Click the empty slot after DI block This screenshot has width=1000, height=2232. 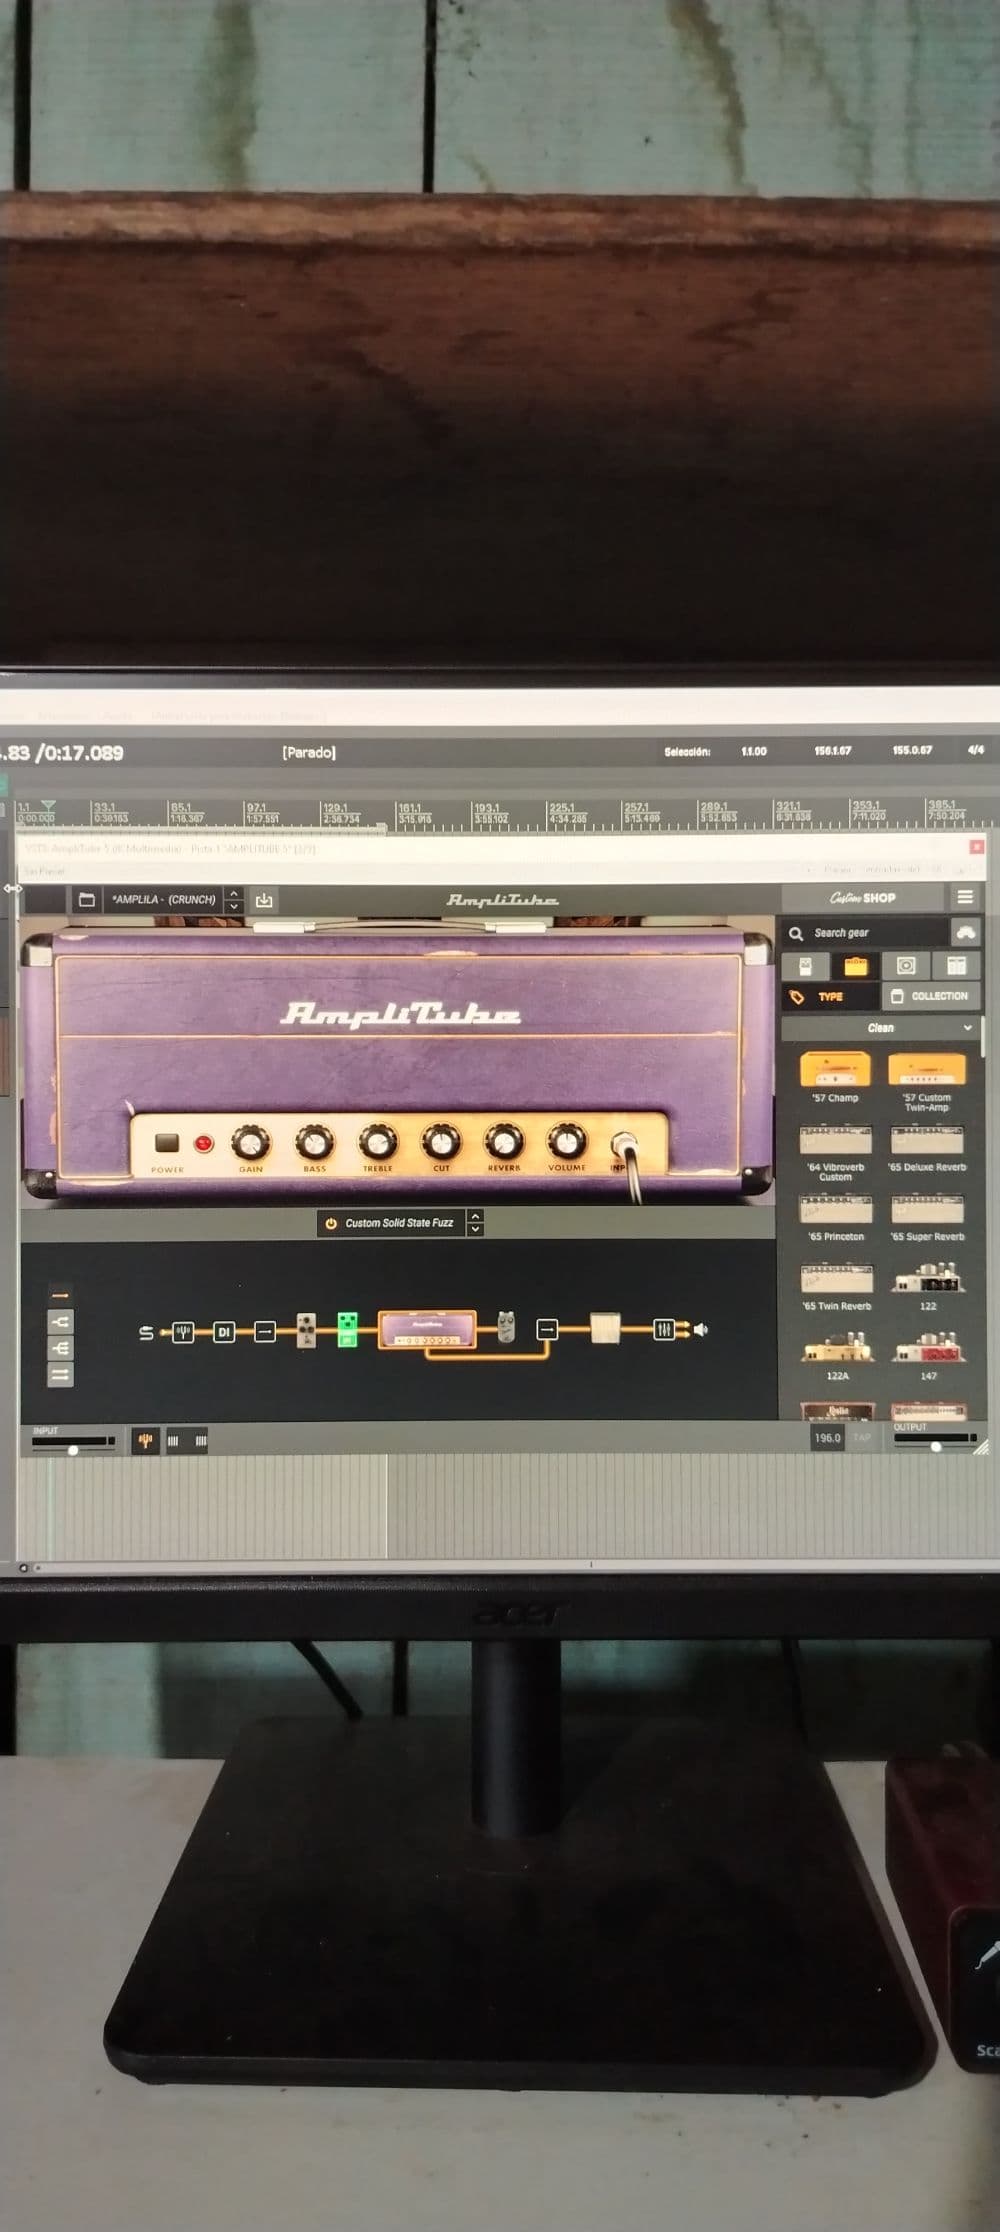[265, 1332]
